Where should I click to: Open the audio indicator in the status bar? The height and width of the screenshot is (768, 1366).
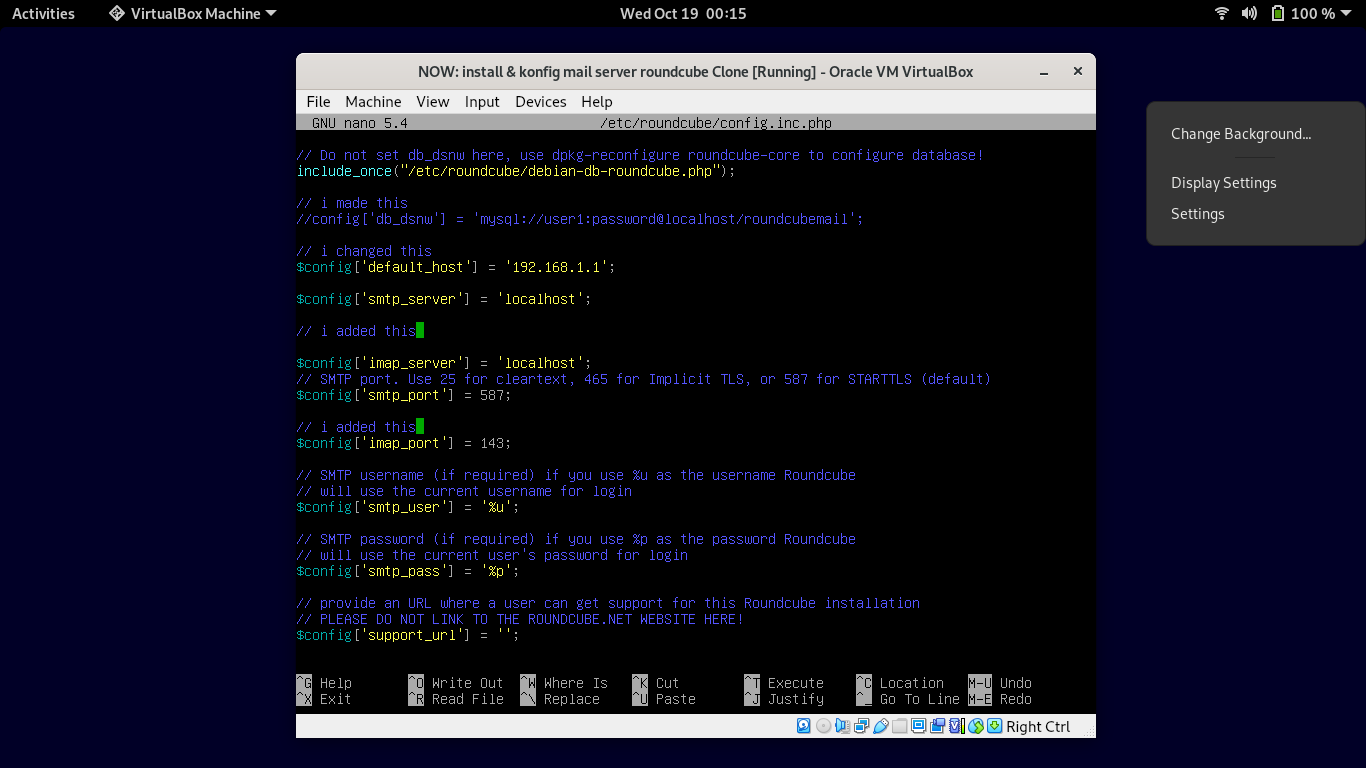pyautogui.click(x=842, y=727)
